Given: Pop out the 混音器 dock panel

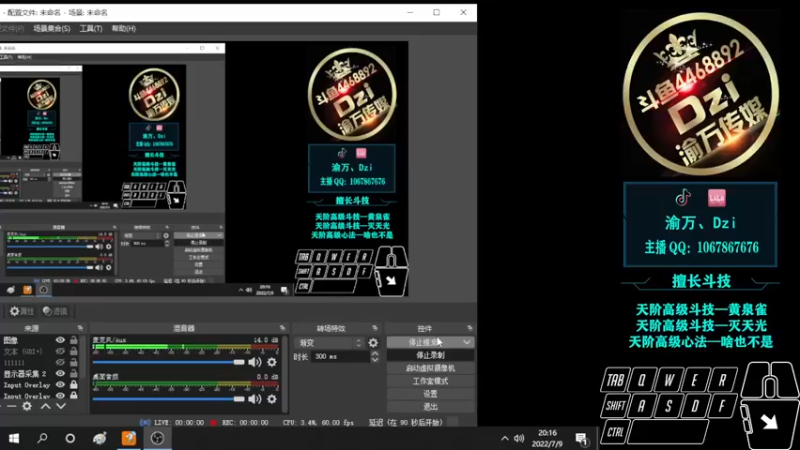Looking at the screenshot, I should (282, 328).
